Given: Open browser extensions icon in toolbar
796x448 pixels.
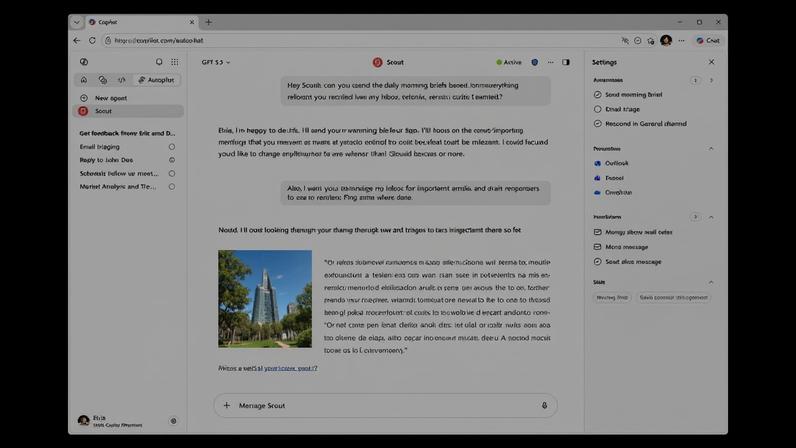Looking at the screenshot, I should pos(651,41).
